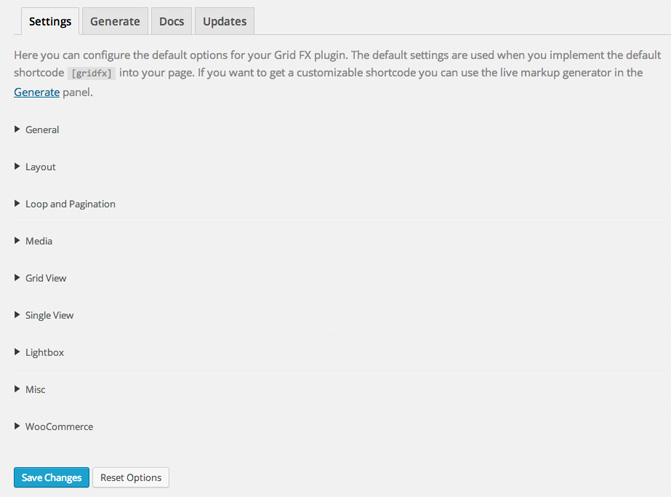
Task: Switch to the Settings tab
Action: tap(49, 21)
